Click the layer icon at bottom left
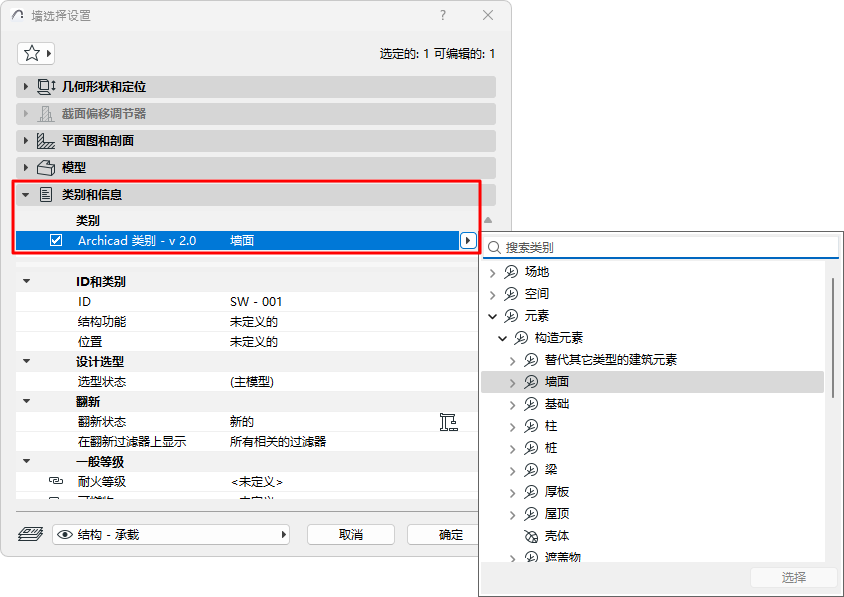844x597 pixels. 31,534
